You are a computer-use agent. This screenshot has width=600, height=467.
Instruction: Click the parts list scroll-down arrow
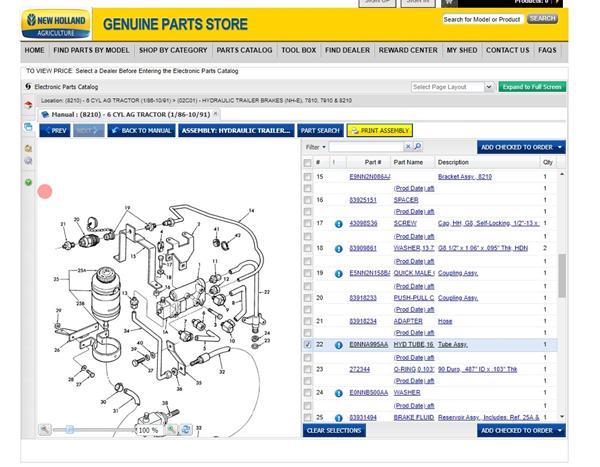[562, 416]
